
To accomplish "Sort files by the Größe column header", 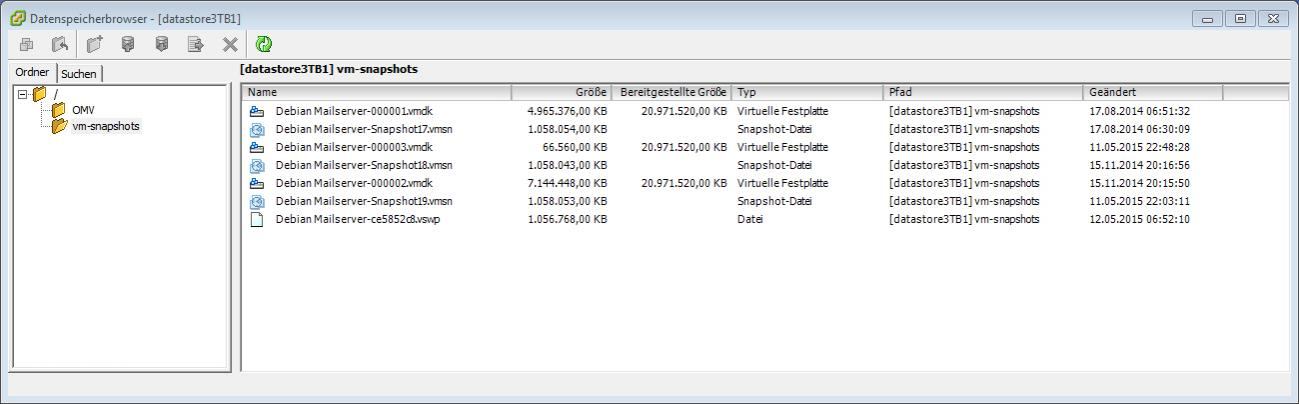I will [560, 92].
